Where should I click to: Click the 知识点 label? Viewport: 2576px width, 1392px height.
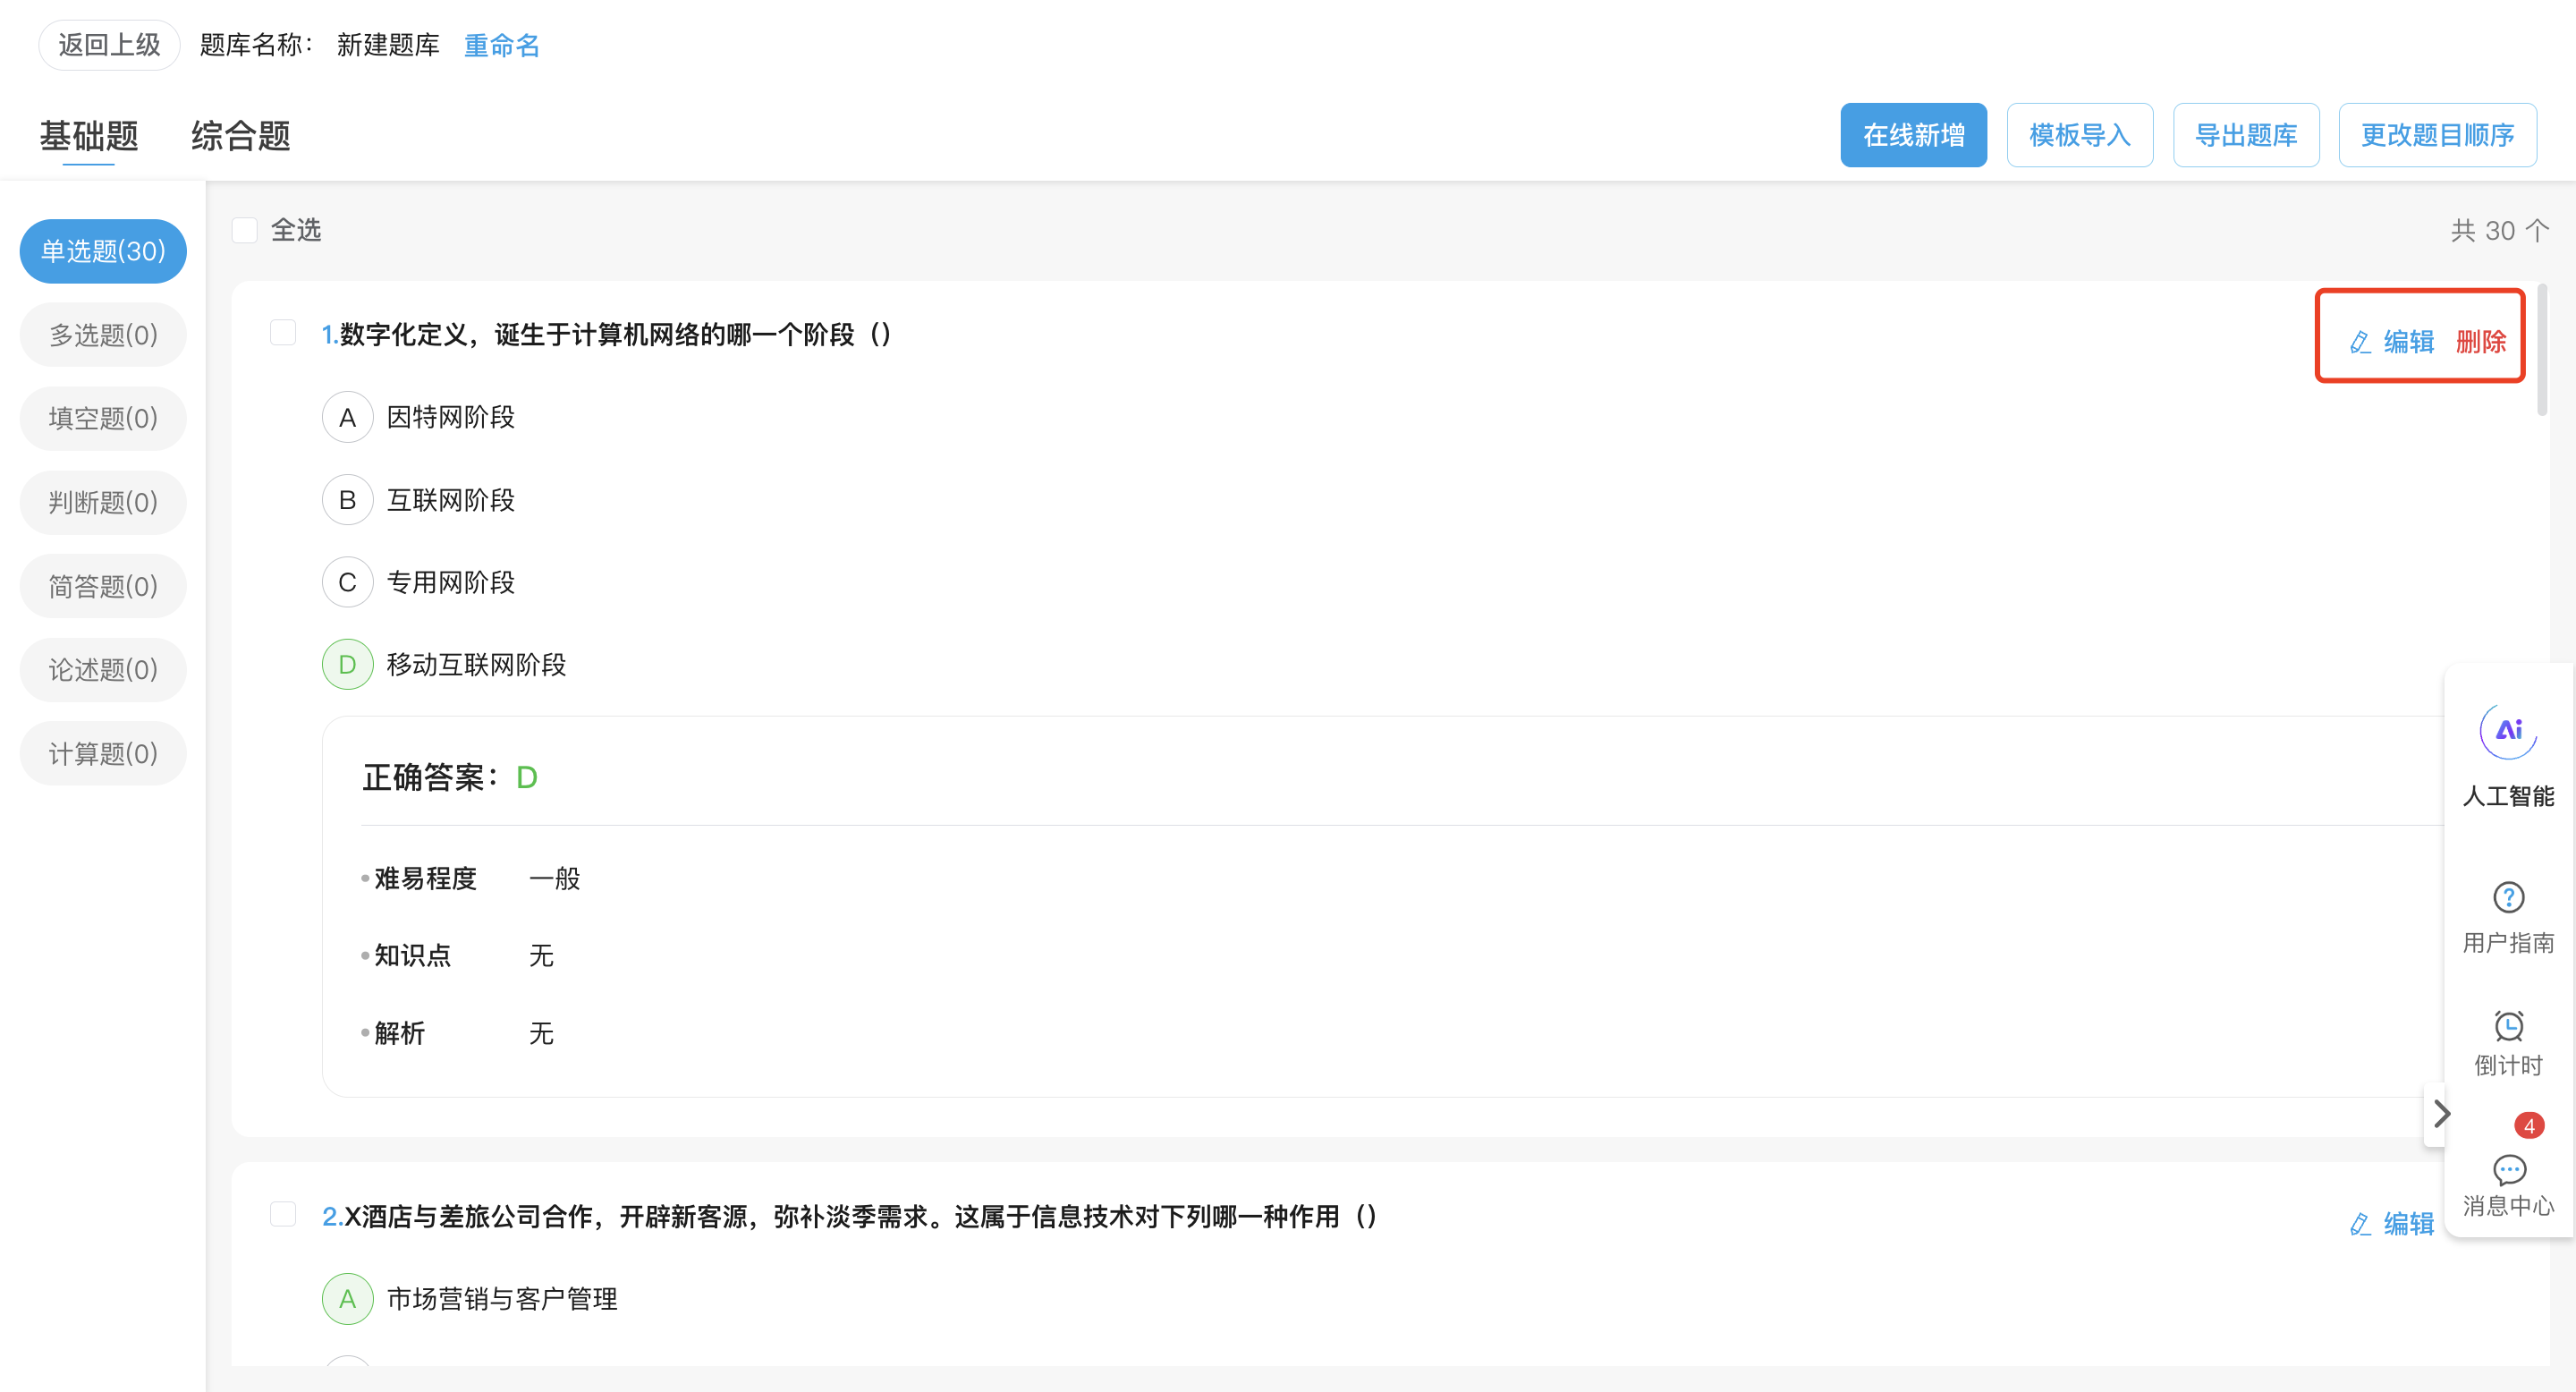point(412,955)
